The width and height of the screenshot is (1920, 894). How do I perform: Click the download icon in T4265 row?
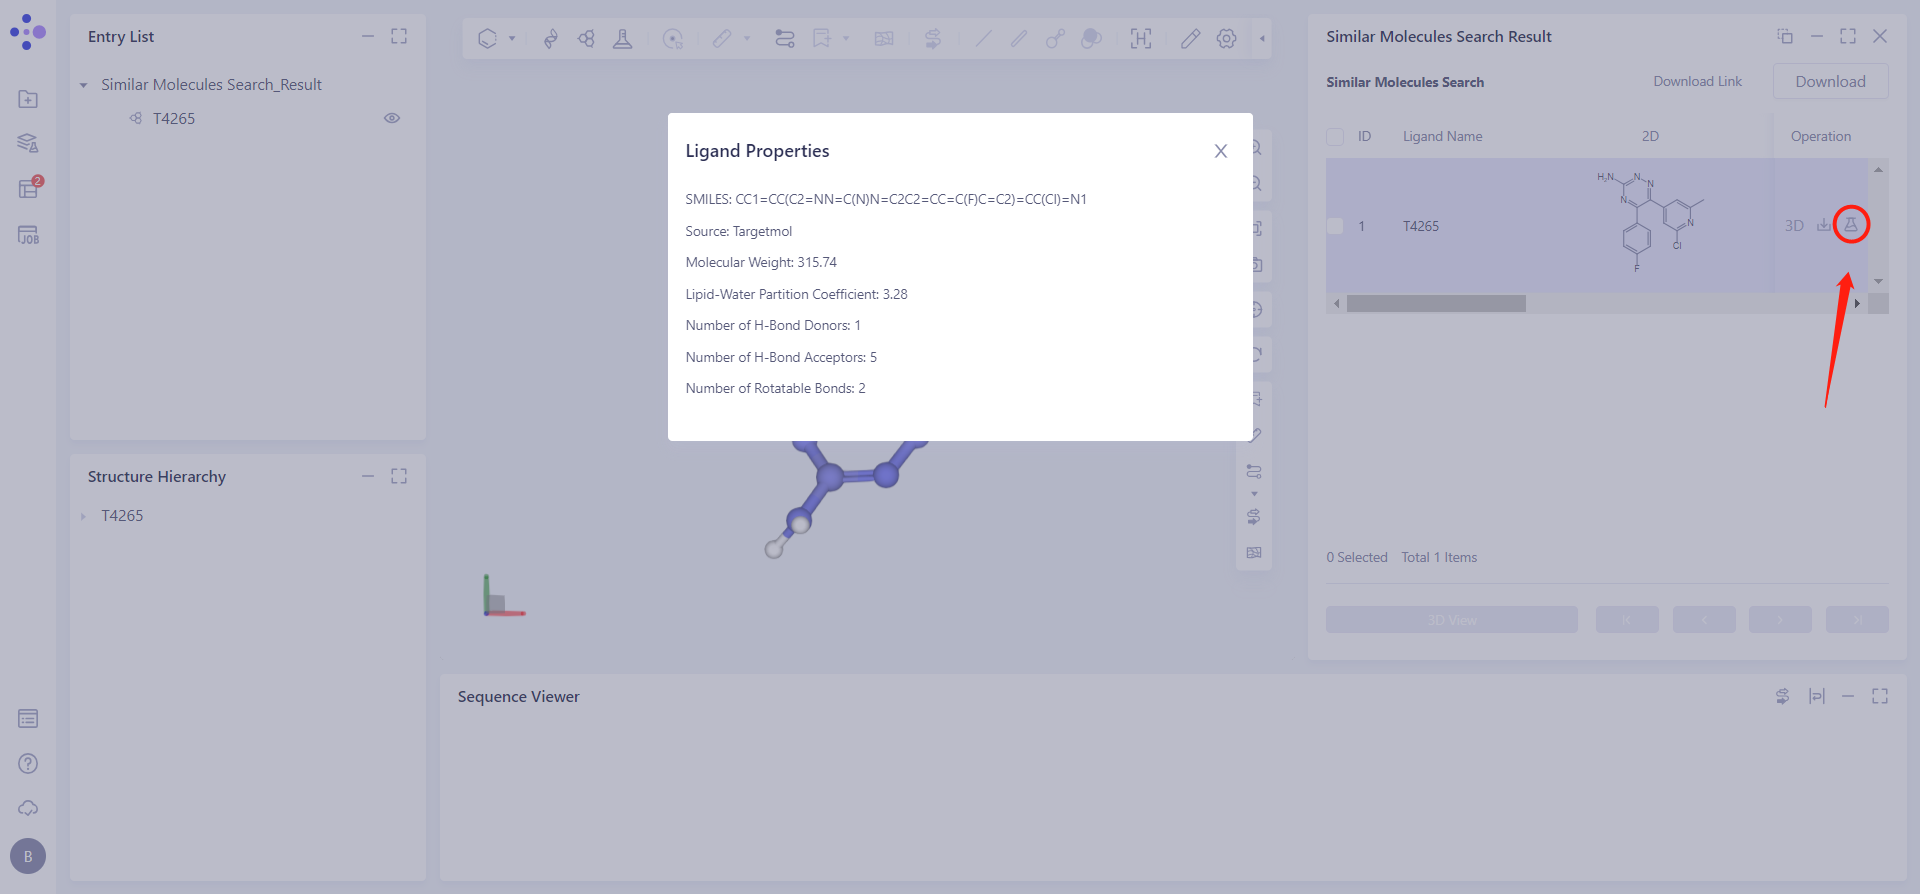[x=1823, y=225]
